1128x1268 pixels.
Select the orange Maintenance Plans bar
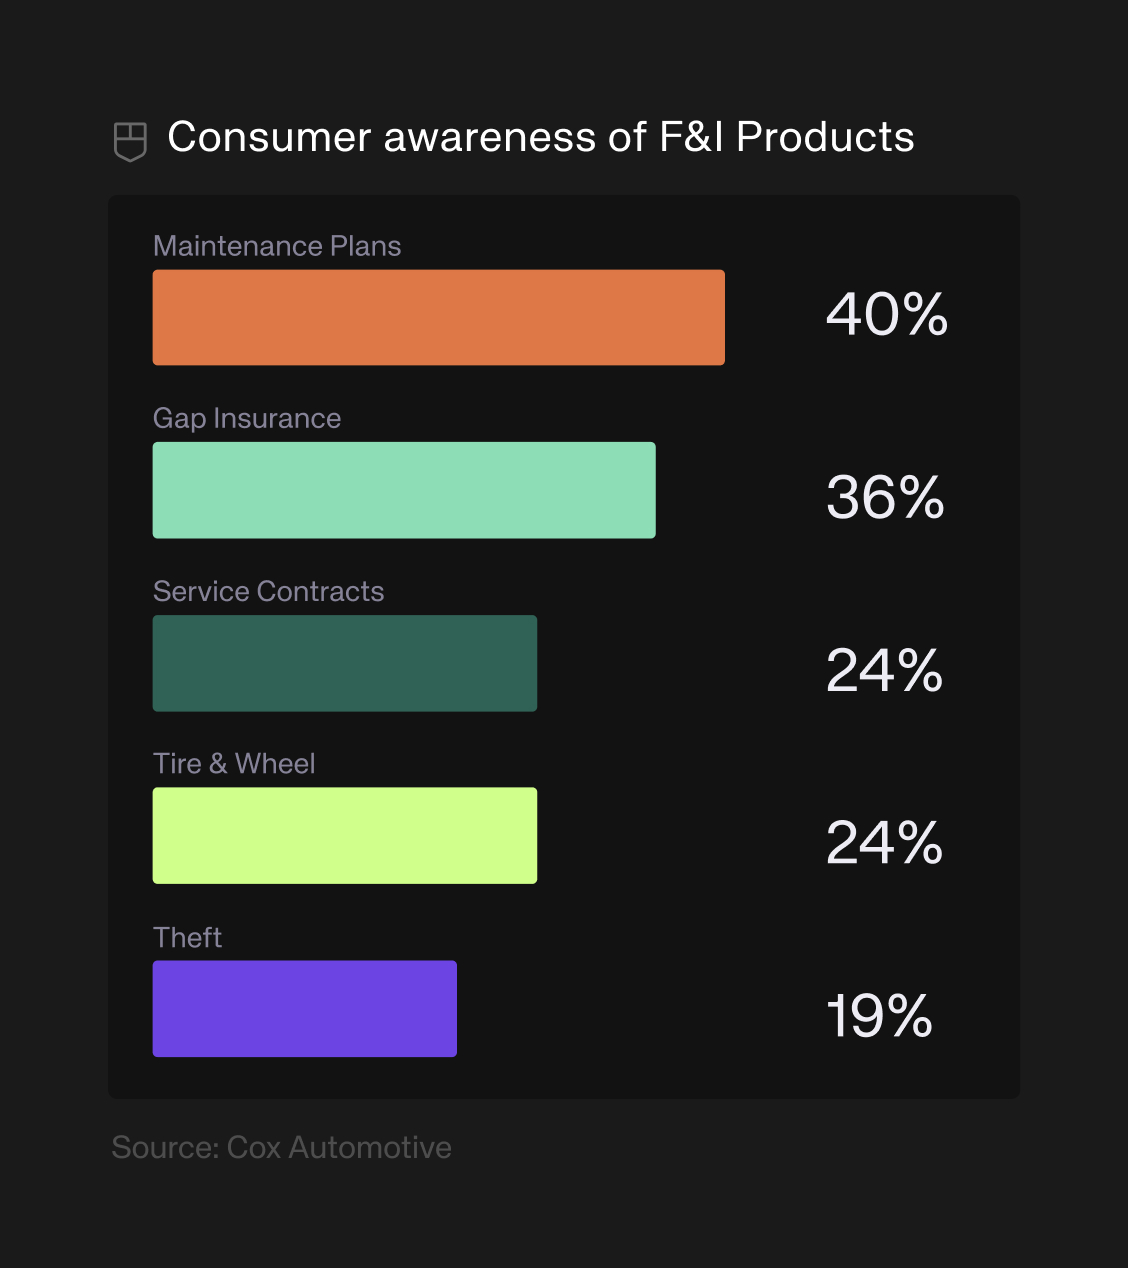point(438,317)
